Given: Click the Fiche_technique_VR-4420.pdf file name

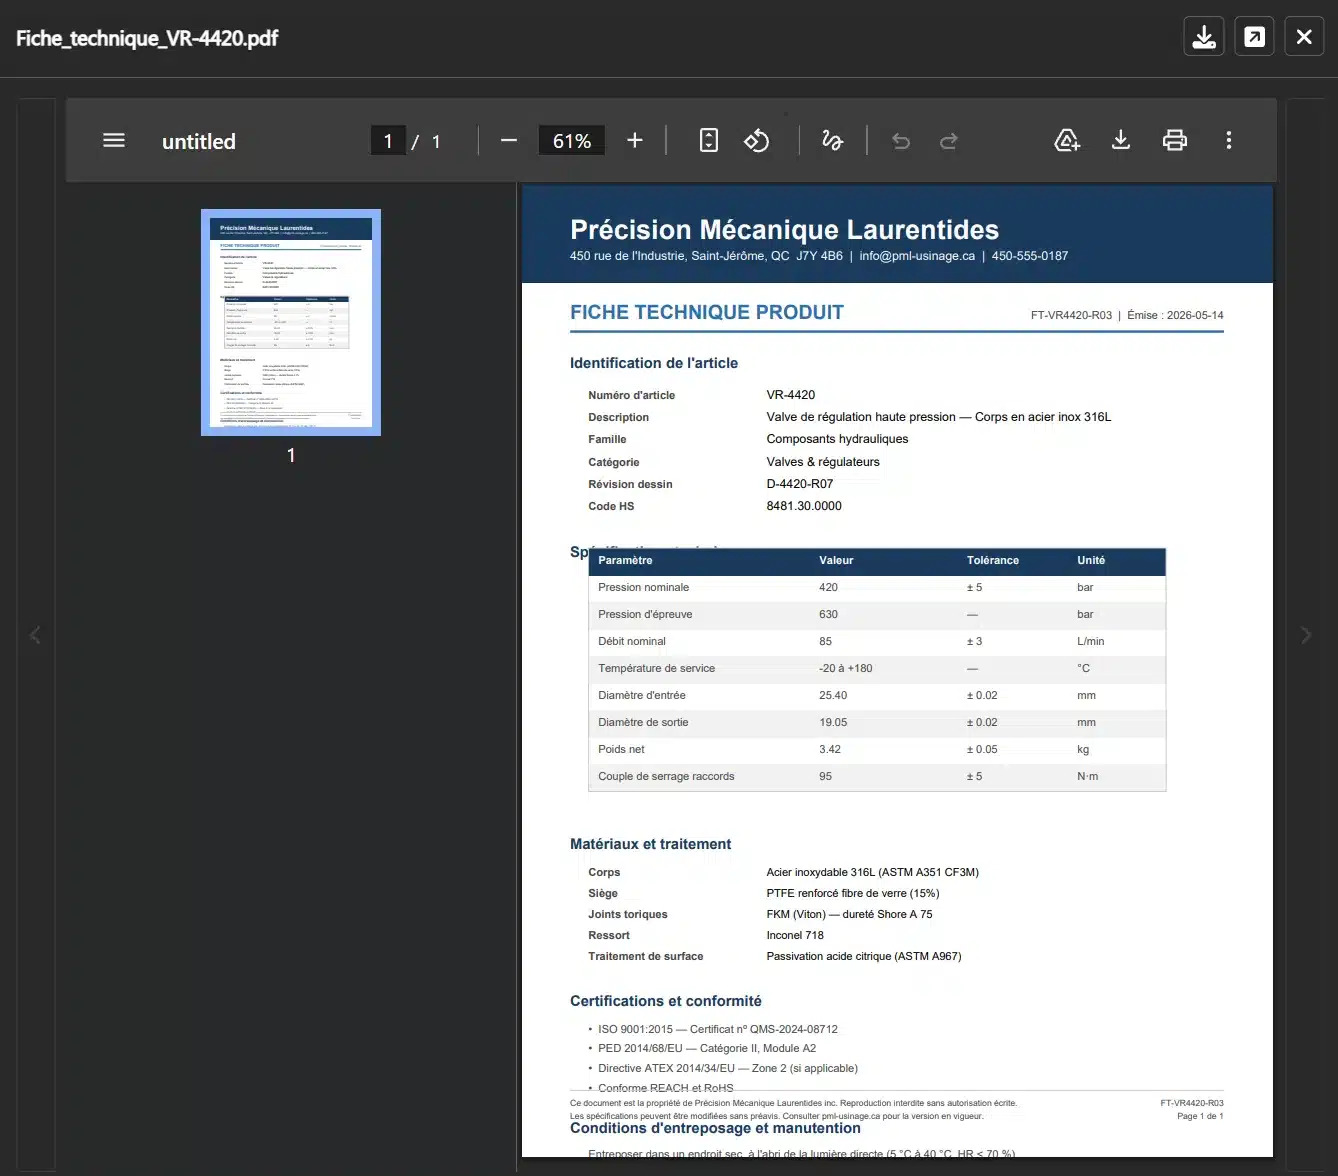Looking at the screenshot, I should pos(147,38).
